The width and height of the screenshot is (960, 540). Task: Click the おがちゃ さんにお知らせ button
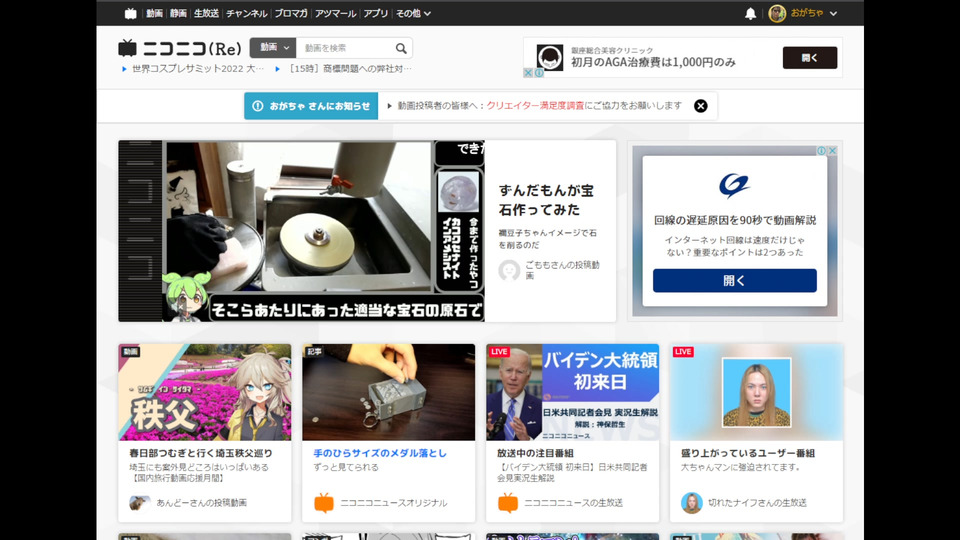coord(311,106)
